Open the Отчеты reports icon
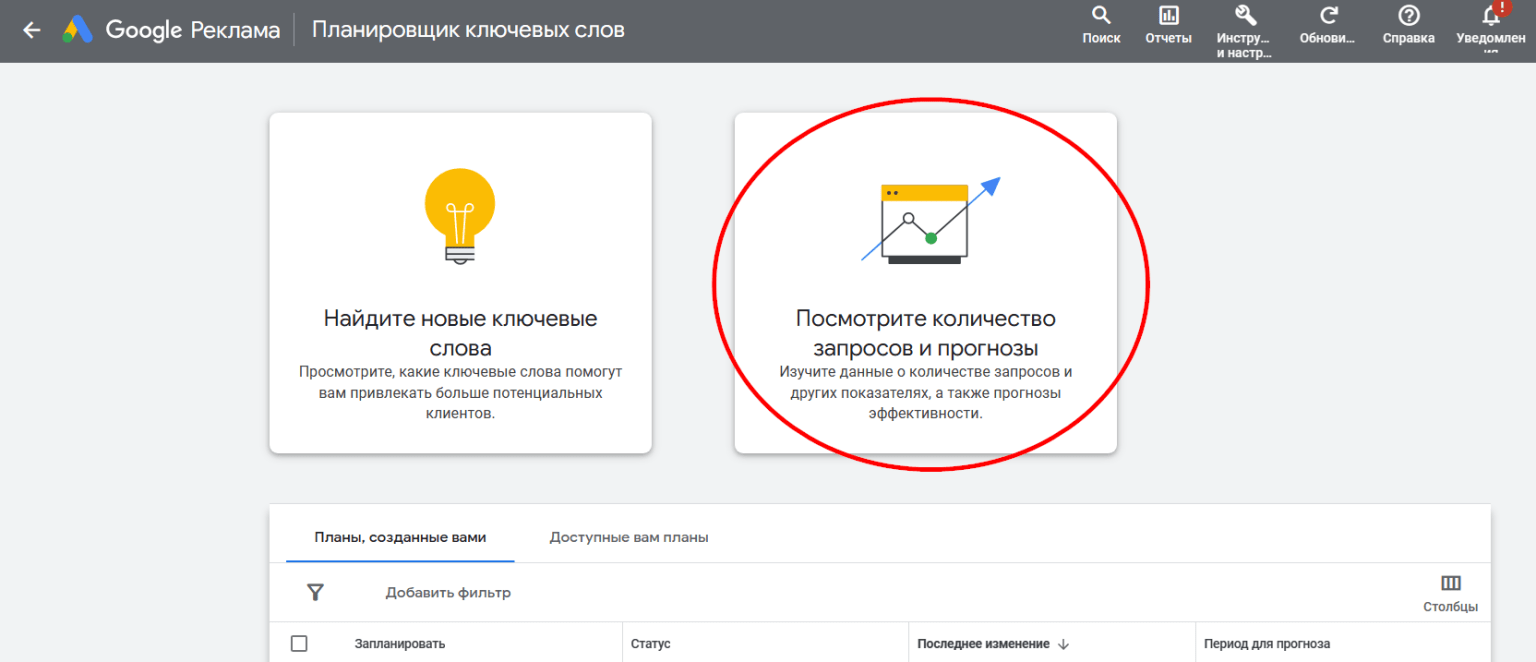The width and height of the screenshot is (1536, 662). click(1167, 18)
